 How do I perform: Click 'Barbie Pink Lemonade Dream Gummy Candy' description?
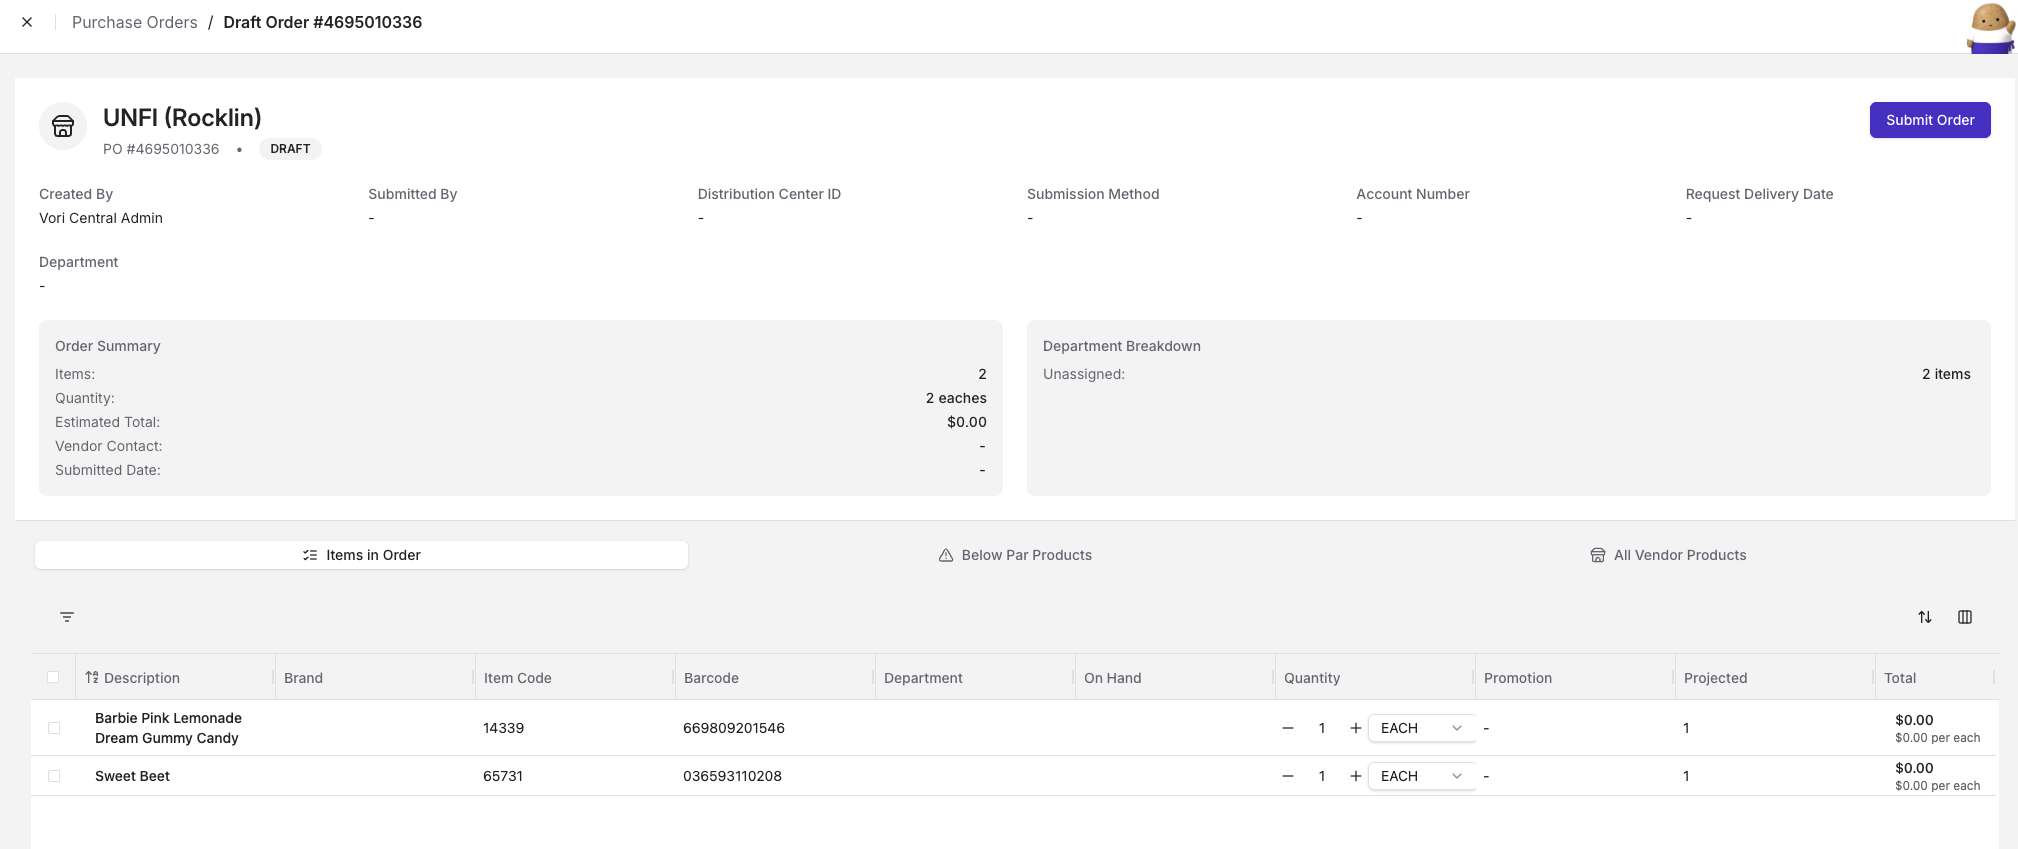click(x=168, y=728)
